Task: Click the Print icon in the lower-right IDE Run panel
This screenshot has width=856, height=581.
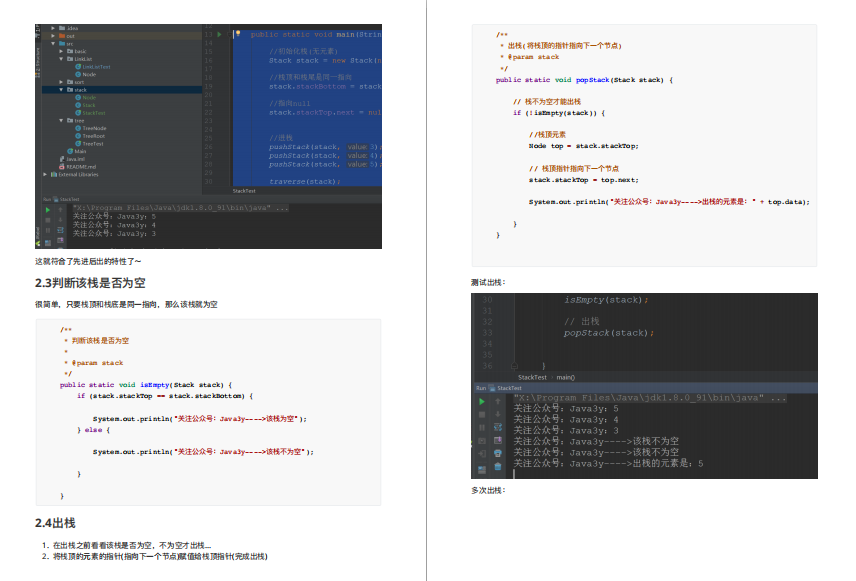Action: click(497, 453)
